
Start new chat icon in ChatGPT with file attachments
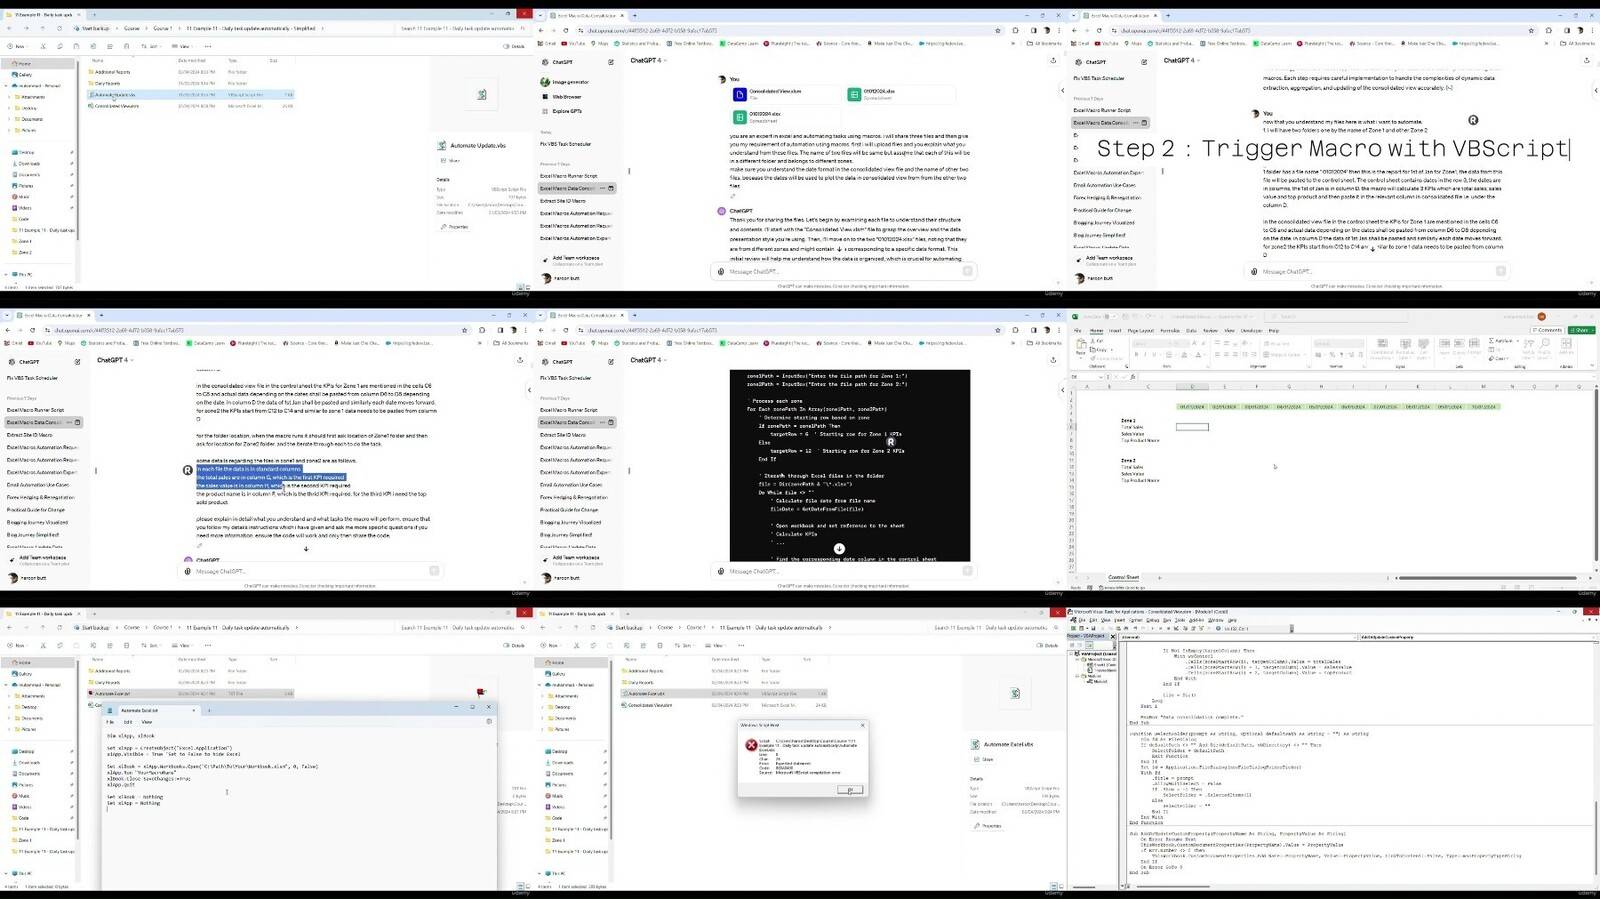pos(611,62)
